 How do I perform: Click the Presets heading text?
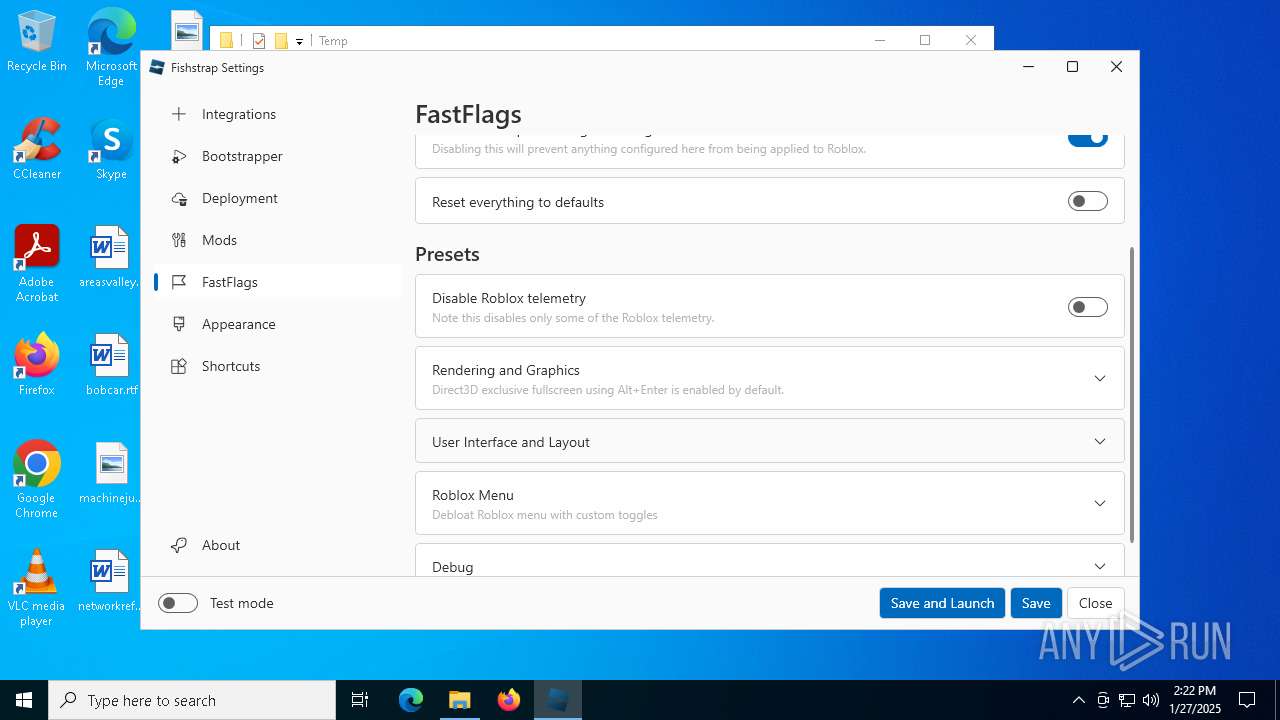(x=447, y=254)
